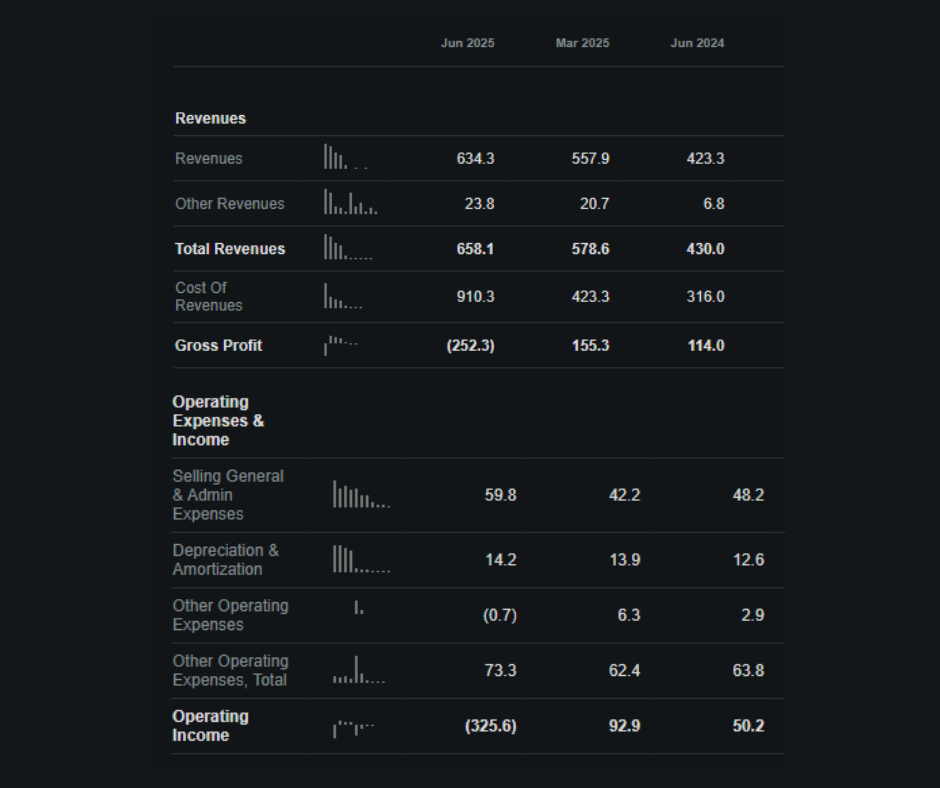Select Gross Profit value (252.3)

[471, 345]
